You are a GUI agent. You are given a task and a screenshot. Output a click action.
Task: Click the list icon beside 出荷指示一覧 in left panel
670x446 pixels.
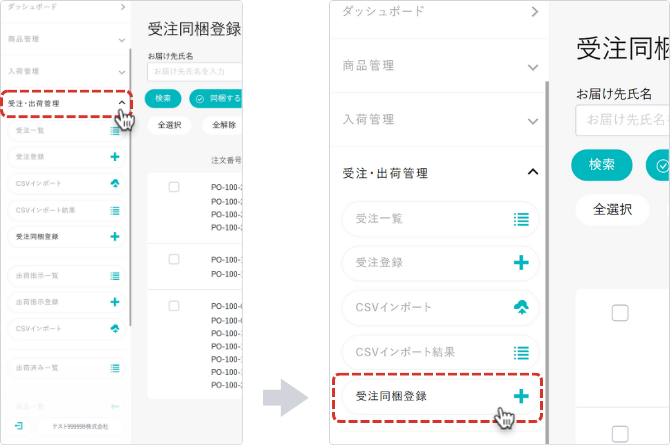click(x=115, y=276)
